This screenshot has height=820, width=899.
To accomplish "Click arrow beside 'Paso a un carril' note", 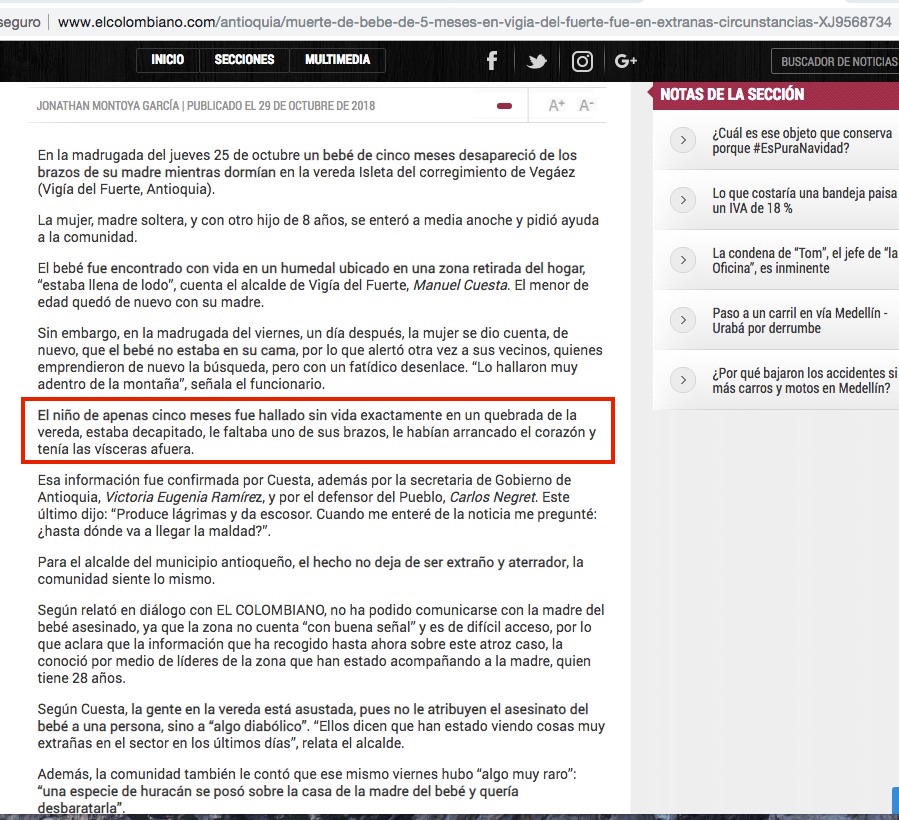I will pos(683,320).
